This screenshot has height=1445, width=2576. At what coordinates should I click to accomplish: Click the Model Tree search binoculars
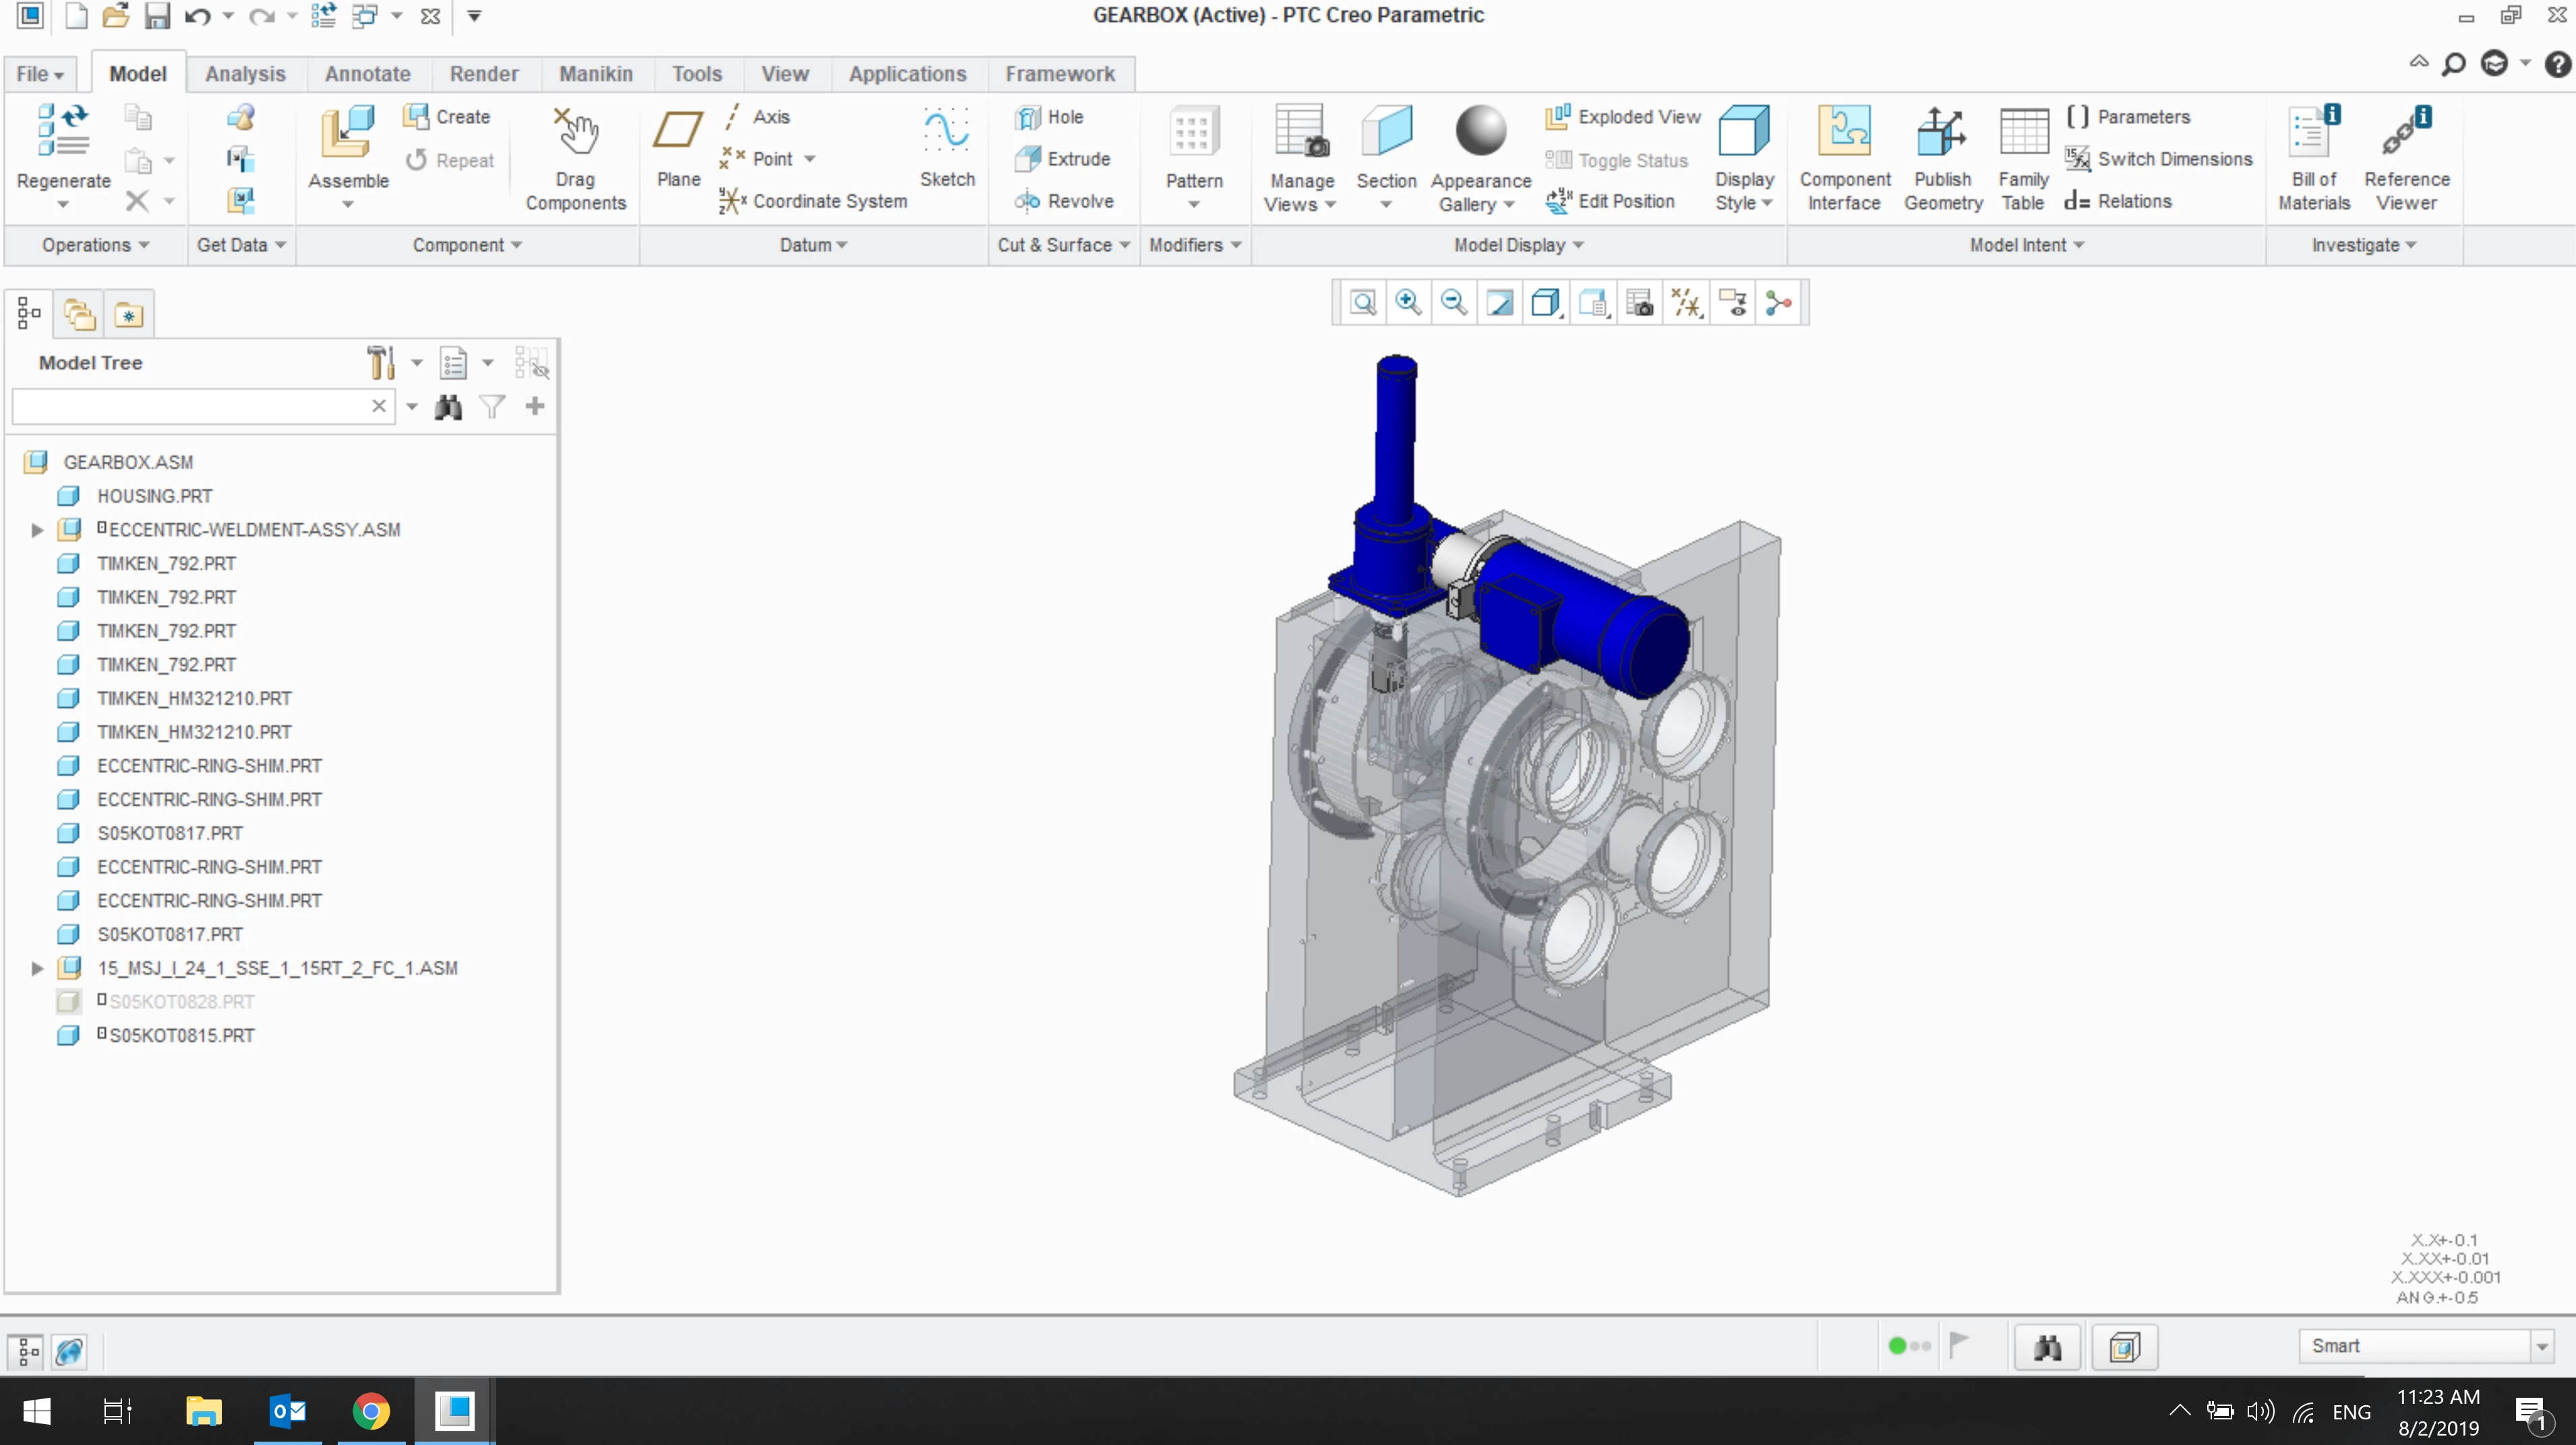pyautogui.click(x=448, y=407)
